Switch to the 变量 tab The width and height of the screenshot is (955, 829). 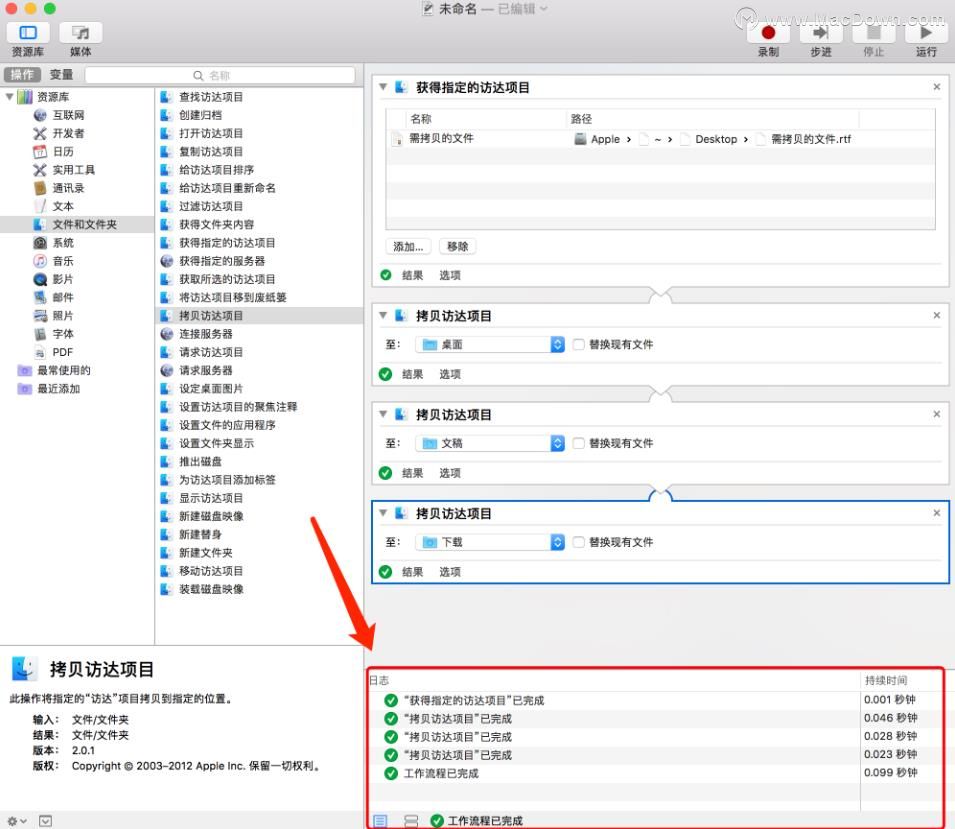pos(61,75)
